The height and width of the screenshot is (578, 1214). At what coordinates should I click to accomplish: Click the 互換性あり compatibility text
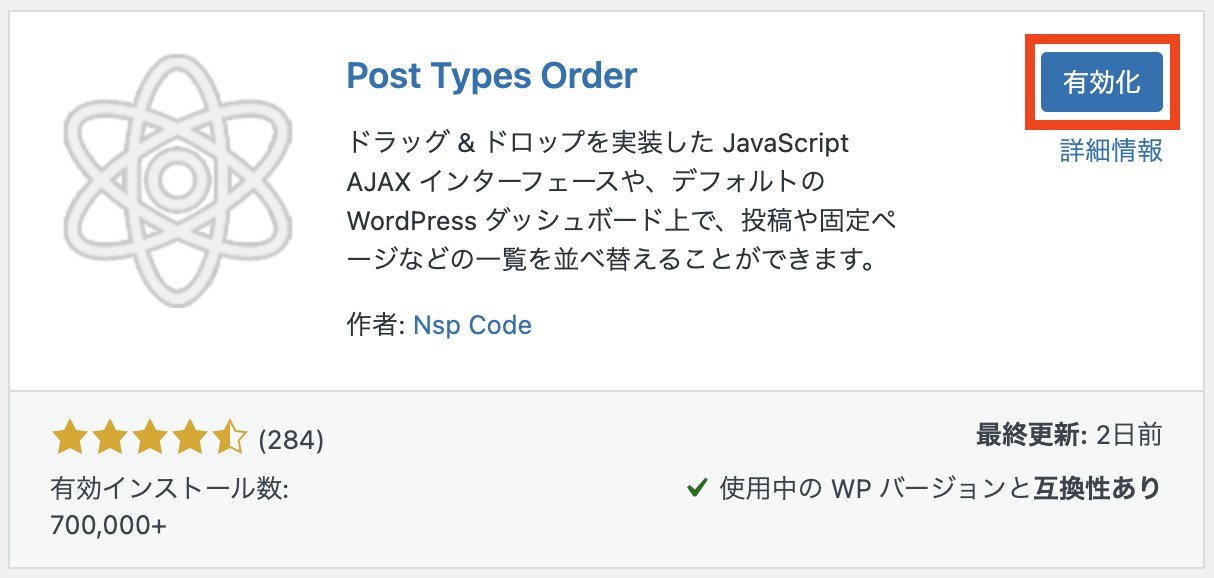(1096, 488)
